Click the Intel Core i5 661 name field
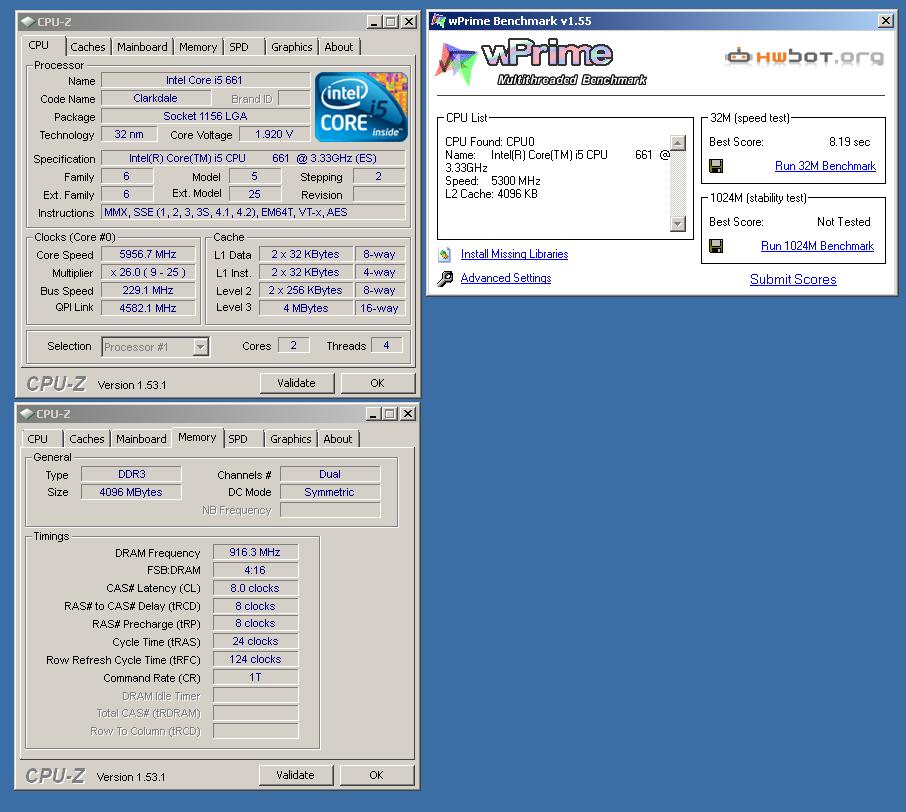 click(x=205, y=80)
